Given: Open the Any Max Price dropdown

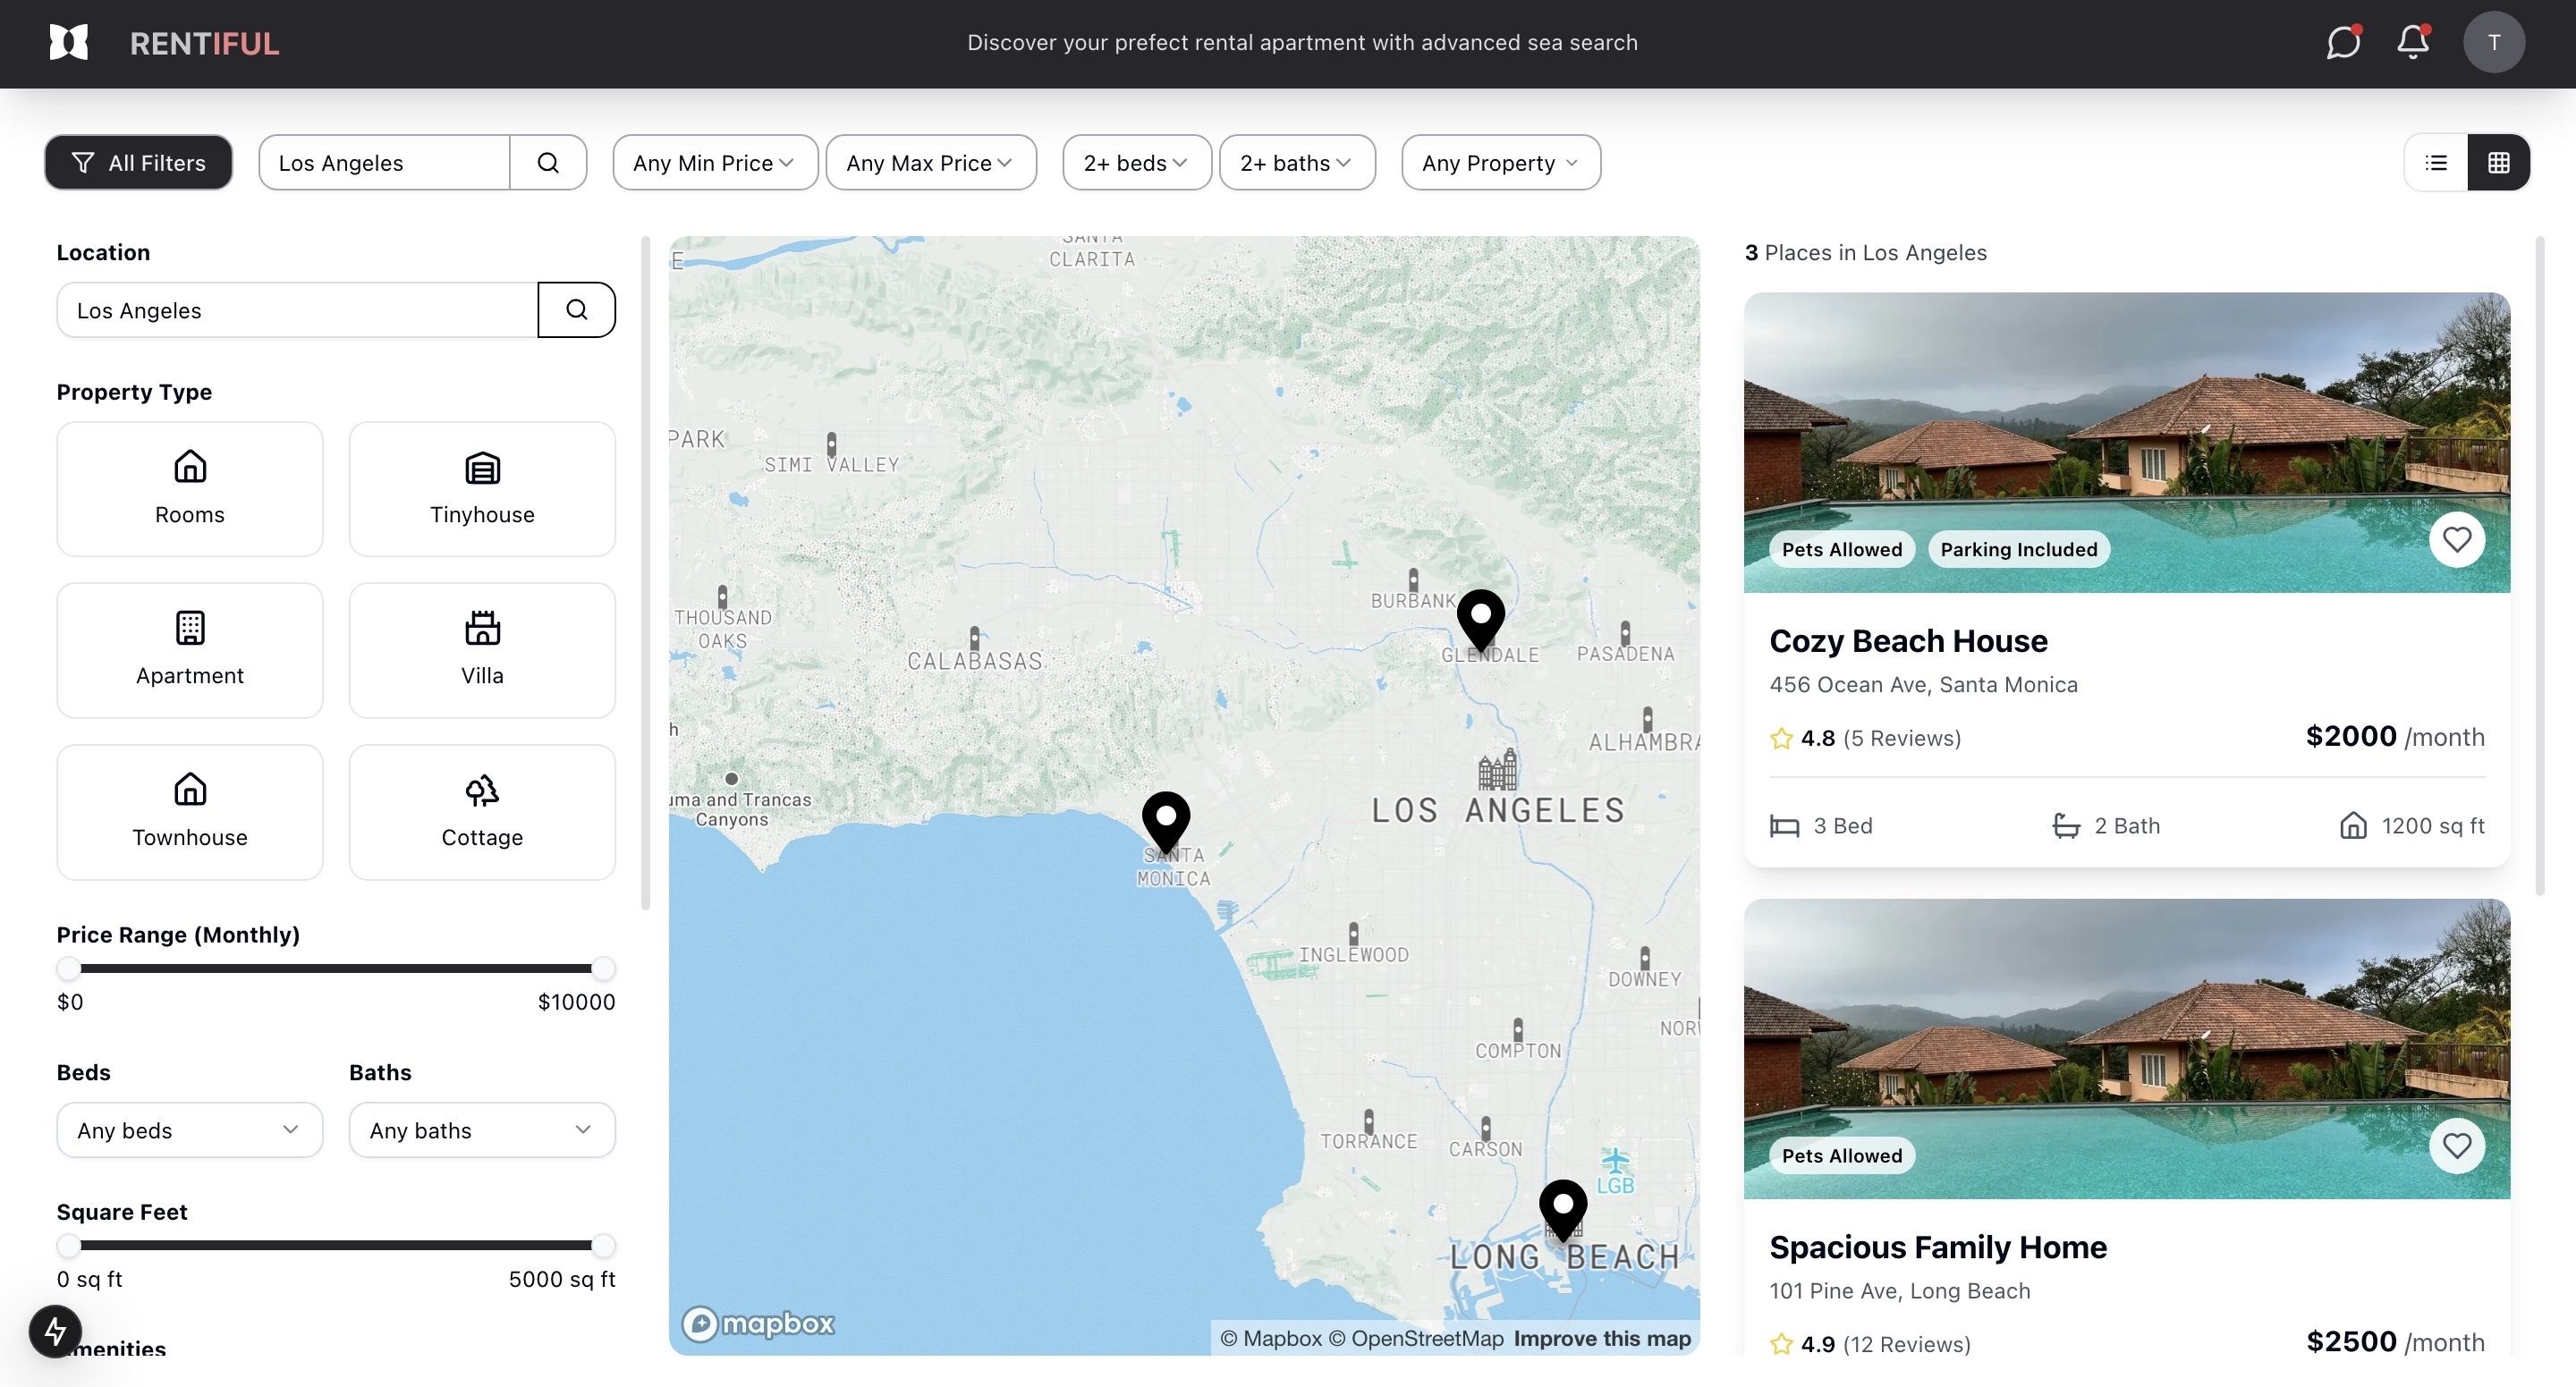Looking at the screenshot, I should tap(931, 162).
